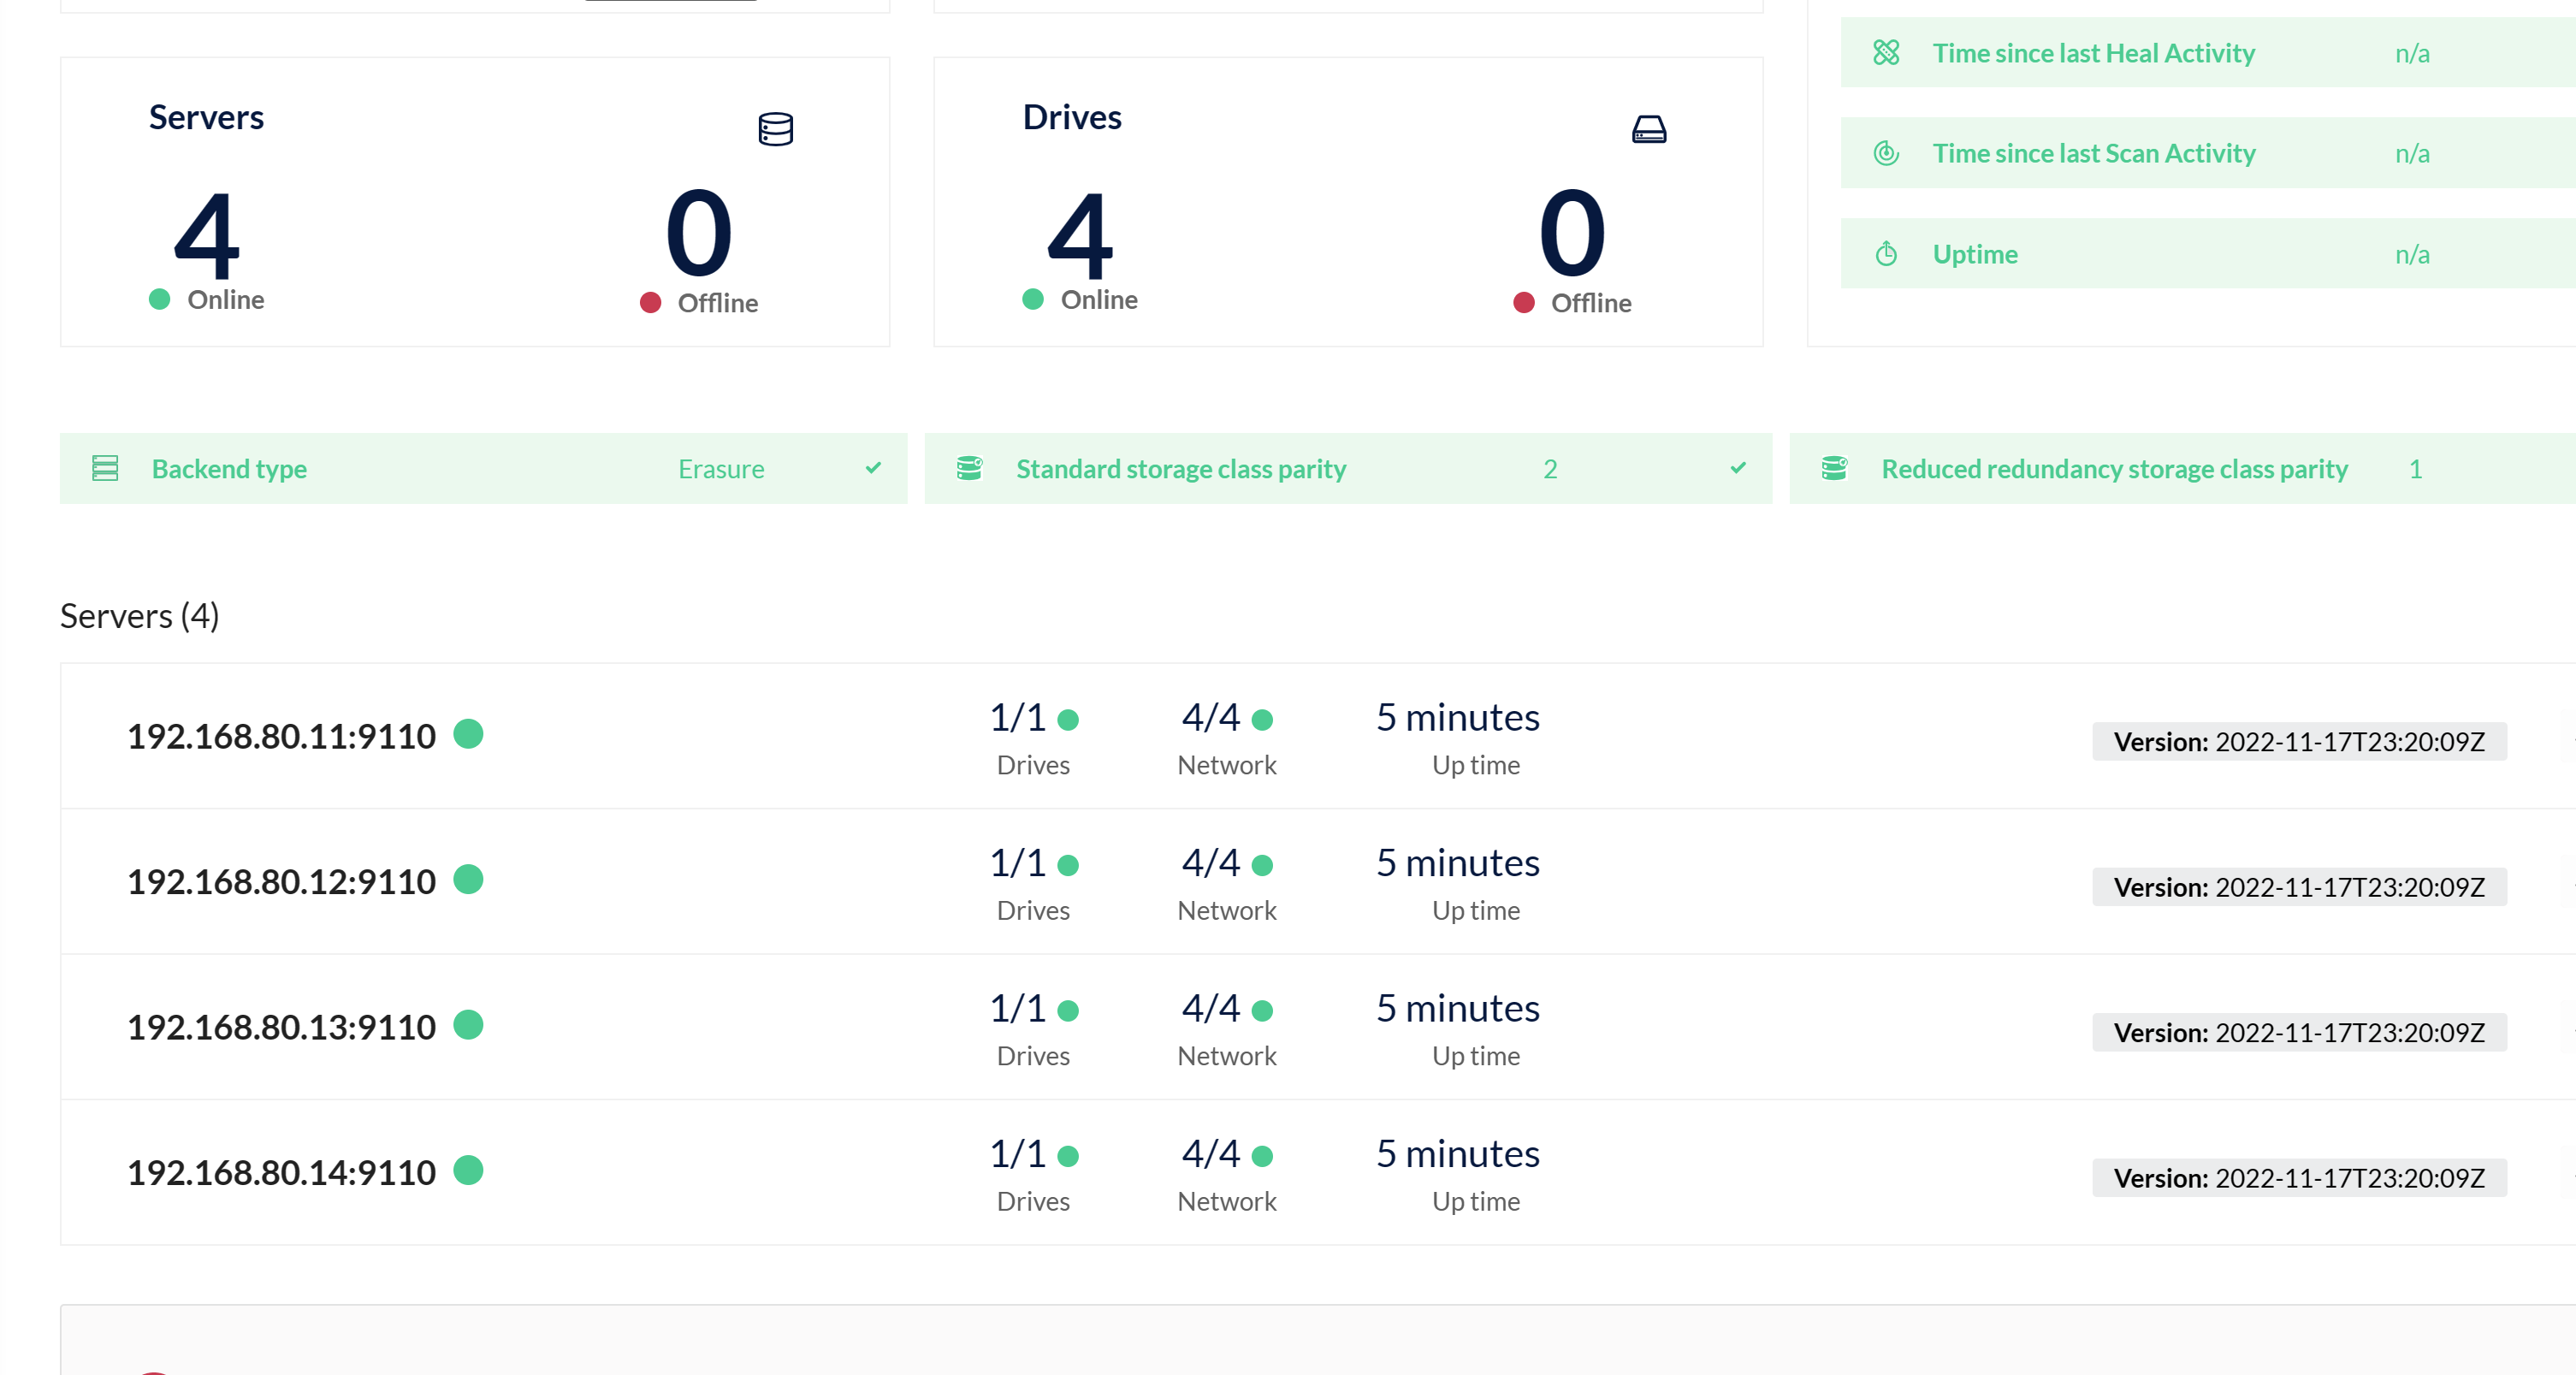The height and width of the screenshot is (1375, 2576).
Task: Click the Backend type label
Action: (x=229, y=469)
